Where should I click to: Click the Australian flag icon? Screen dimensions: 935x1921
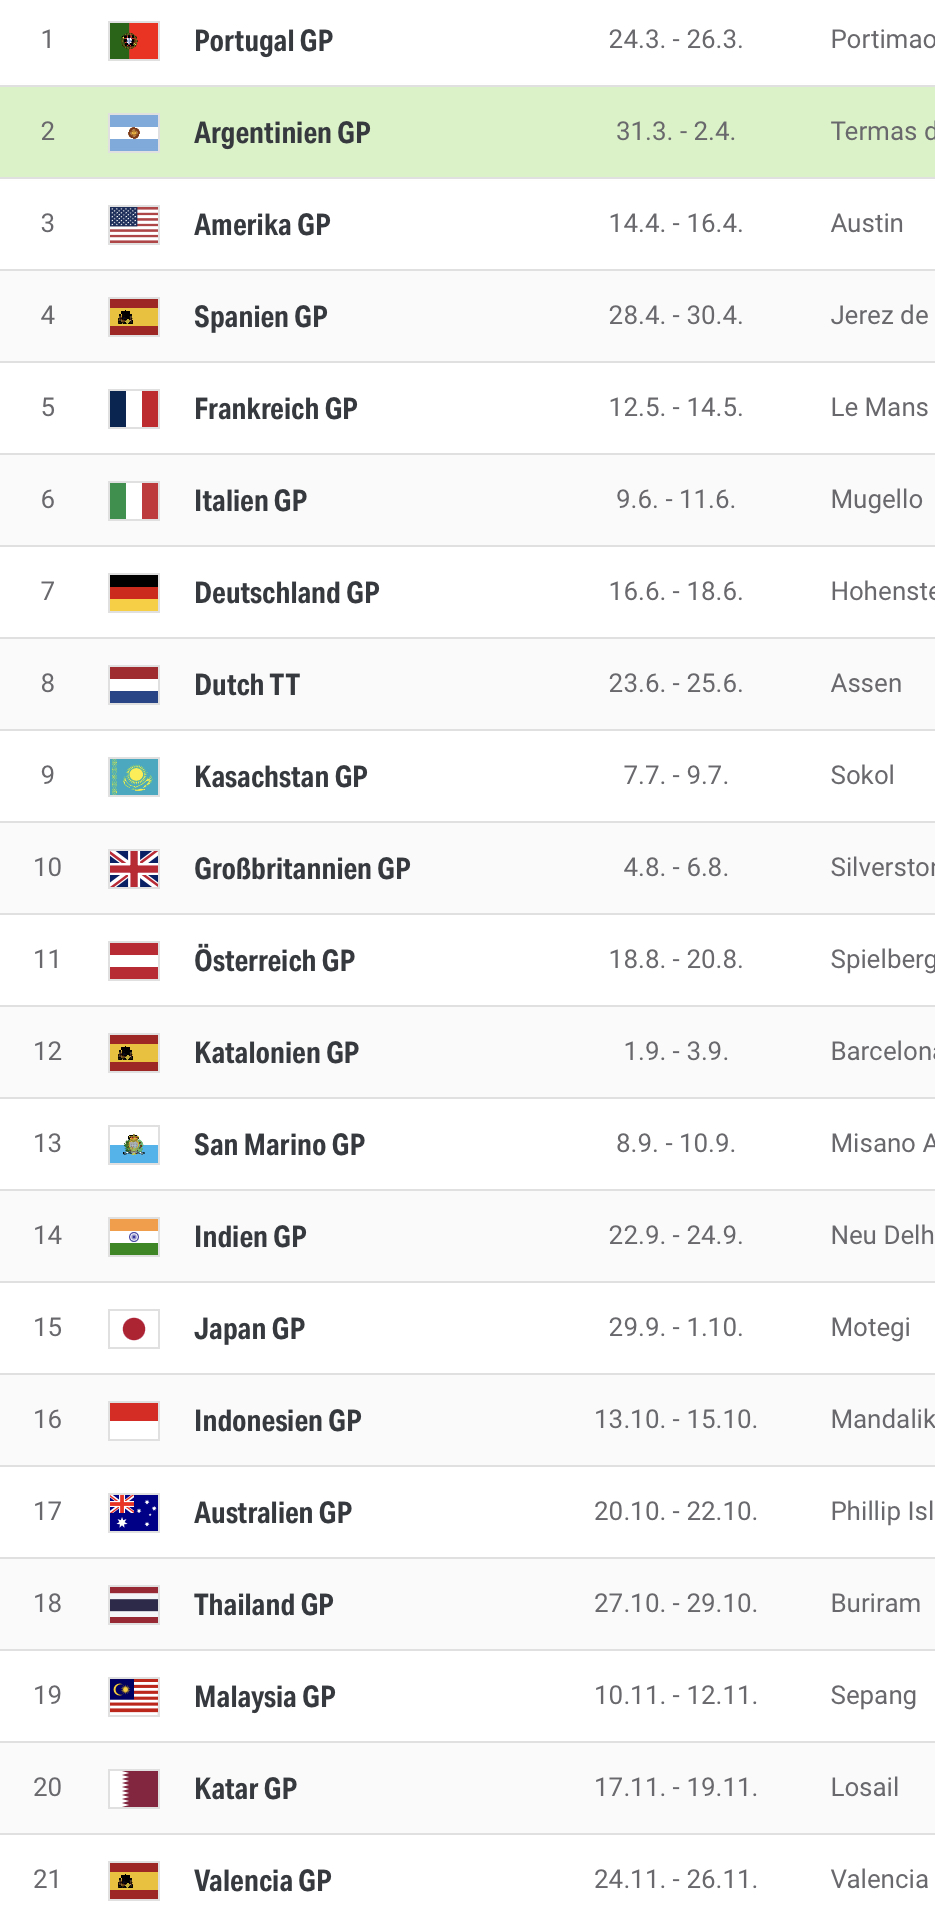click(134, 1513)
